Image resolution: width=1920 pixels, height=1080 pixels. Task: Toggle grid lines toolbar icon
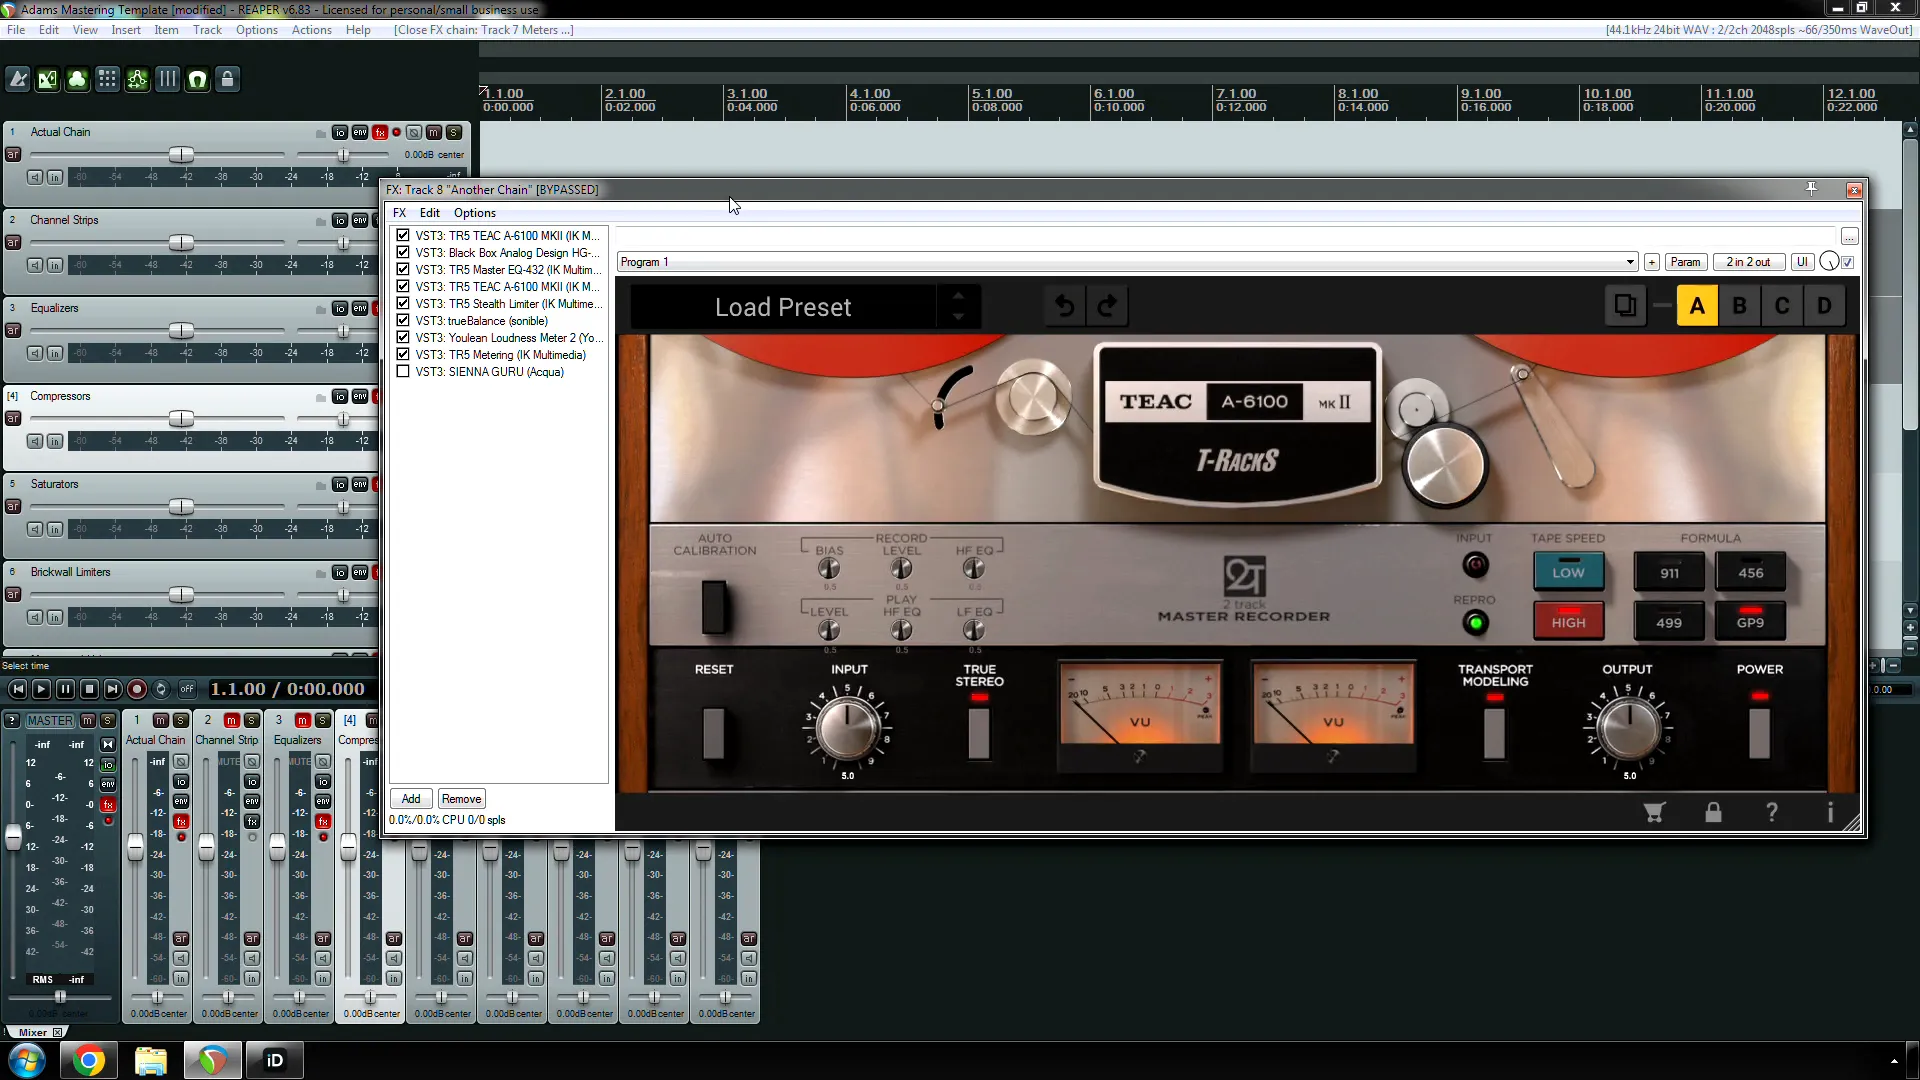pyautogui.click(x=107, y=79)
